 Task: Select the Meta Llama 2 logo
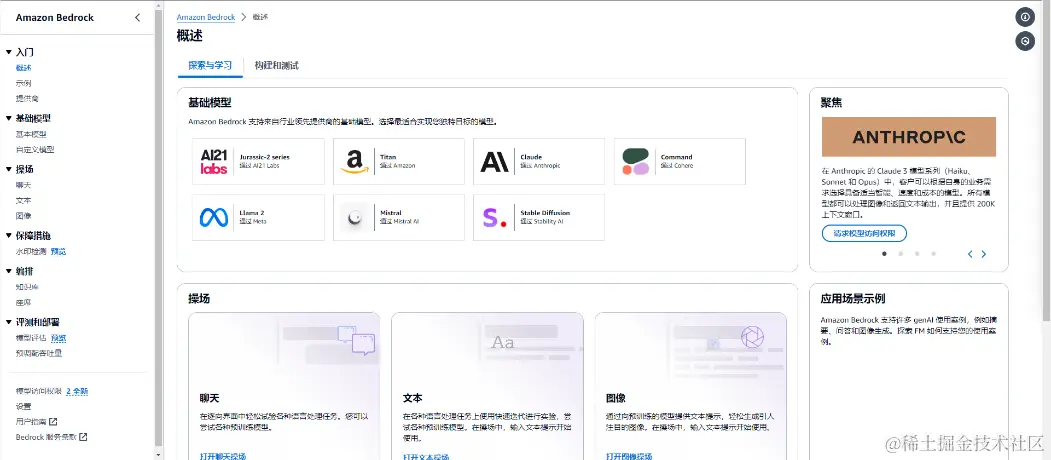pyautogui.click(x=214, y=217)
